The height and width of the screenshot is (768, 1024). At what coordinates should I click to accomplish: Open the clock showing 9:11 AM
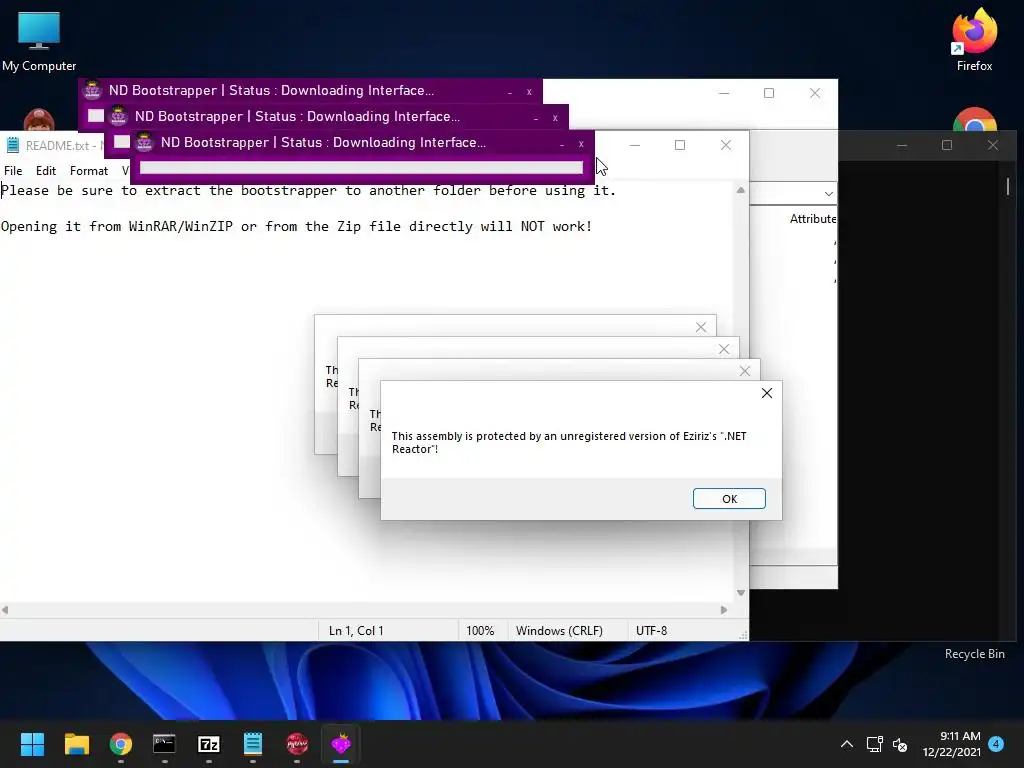952,744
